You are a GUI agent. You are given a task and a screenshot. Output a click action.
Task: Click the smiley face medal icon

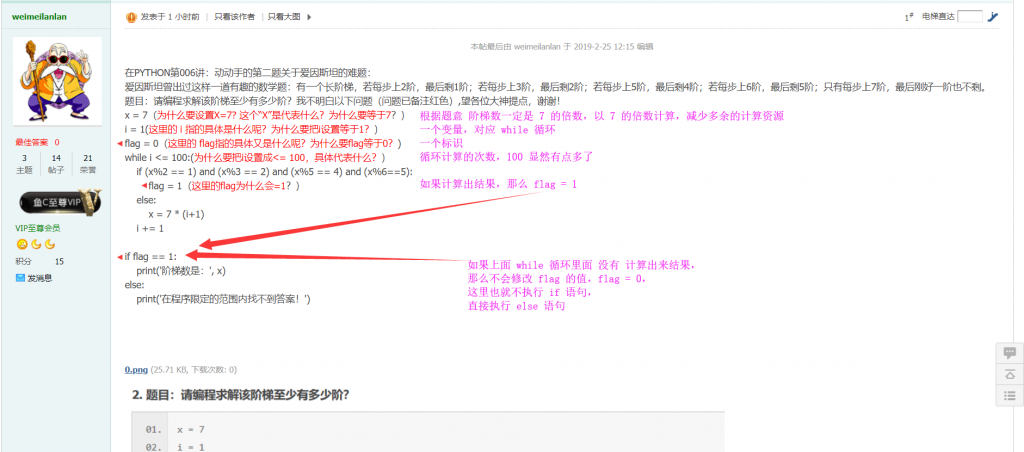click(x=22, y=244)
